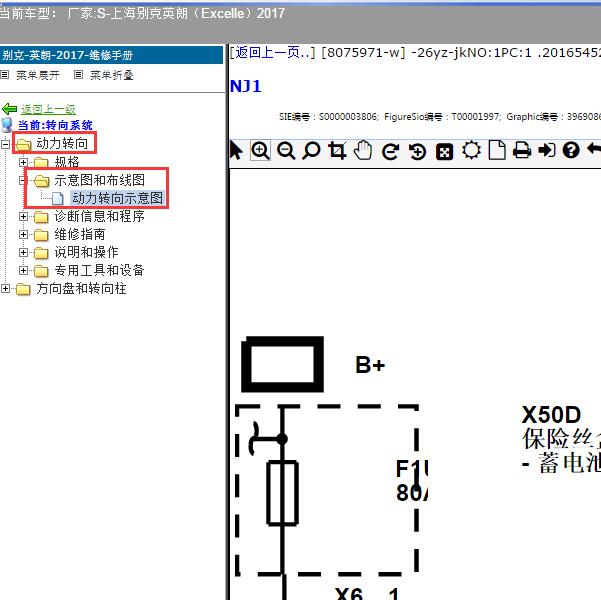Choose the hand pan tool
This screenshot has width=601, height=600.
[363, 150]
